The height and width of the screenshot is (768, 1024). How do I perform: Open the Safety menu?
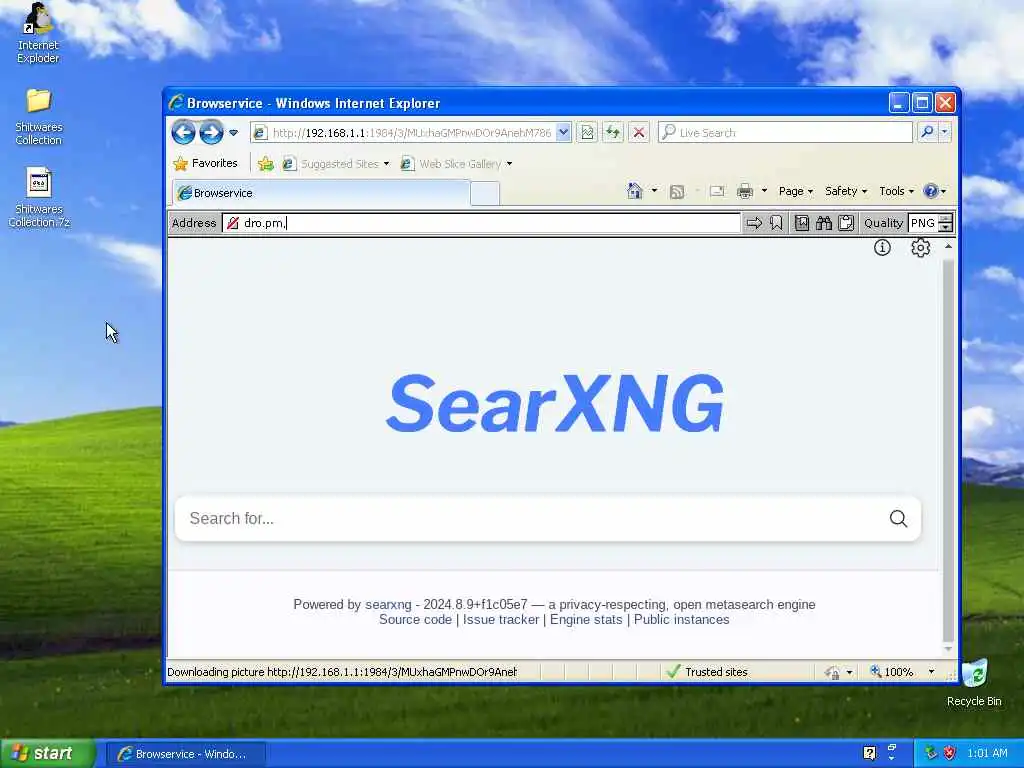pyautogui.click(x=846, y=191)
